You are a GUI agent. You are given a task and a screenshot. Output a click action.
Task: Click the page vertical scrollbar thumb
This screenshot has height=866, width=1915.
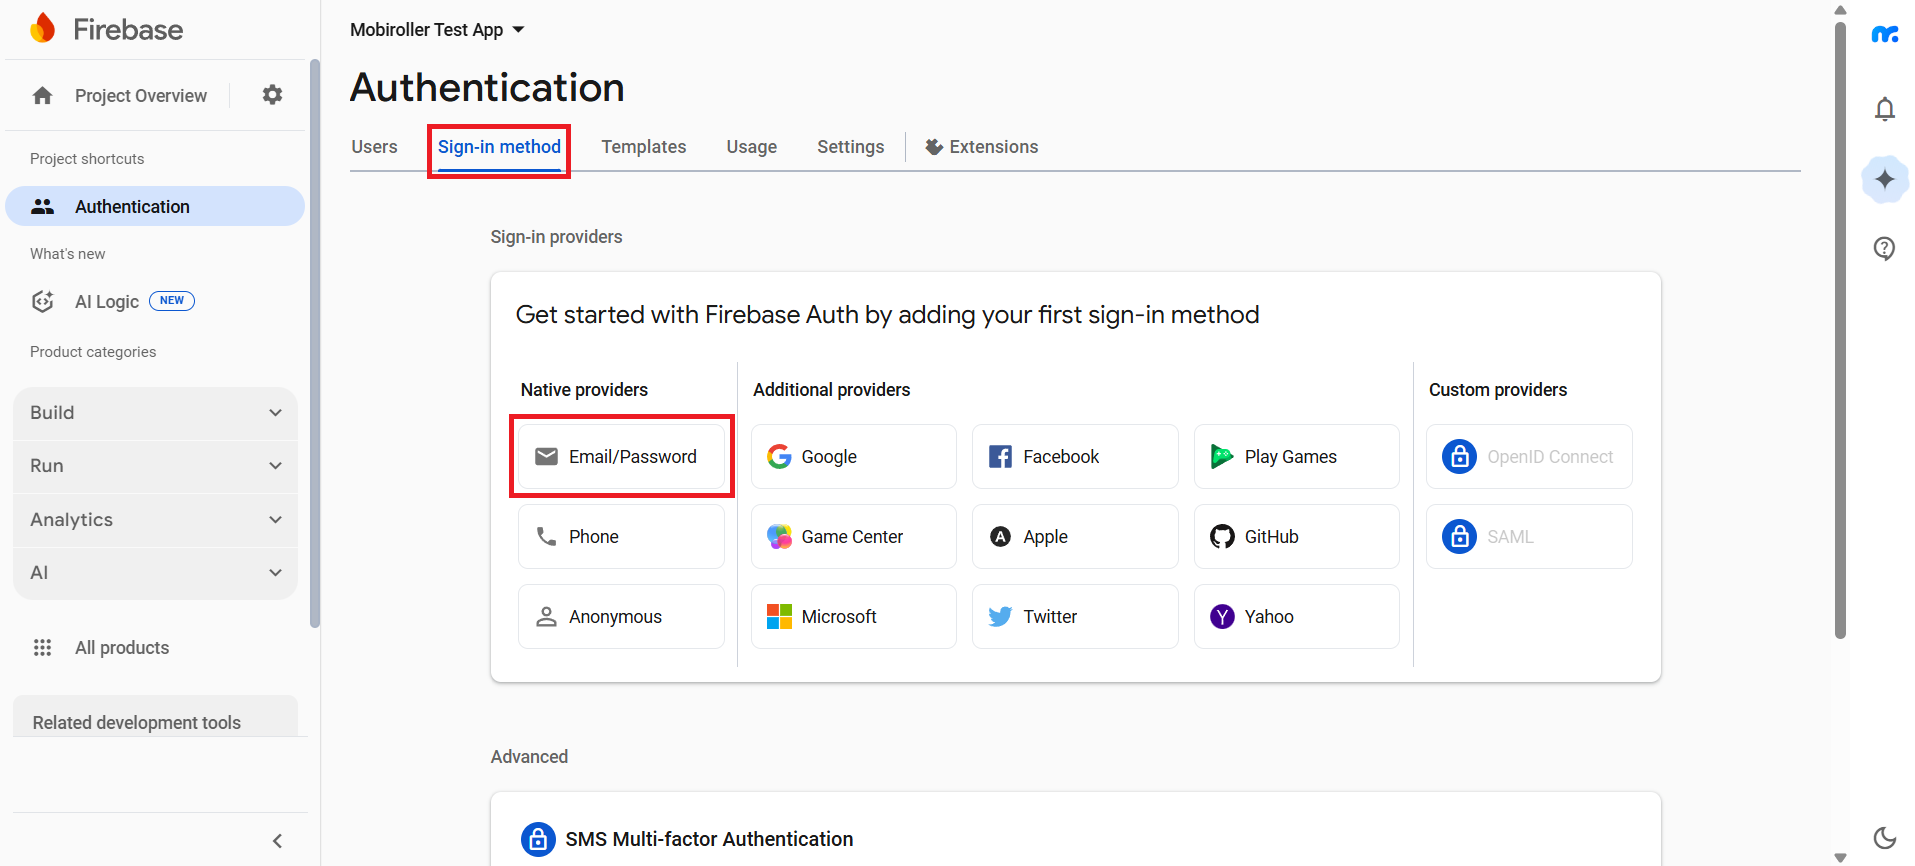click(1840, 330)
